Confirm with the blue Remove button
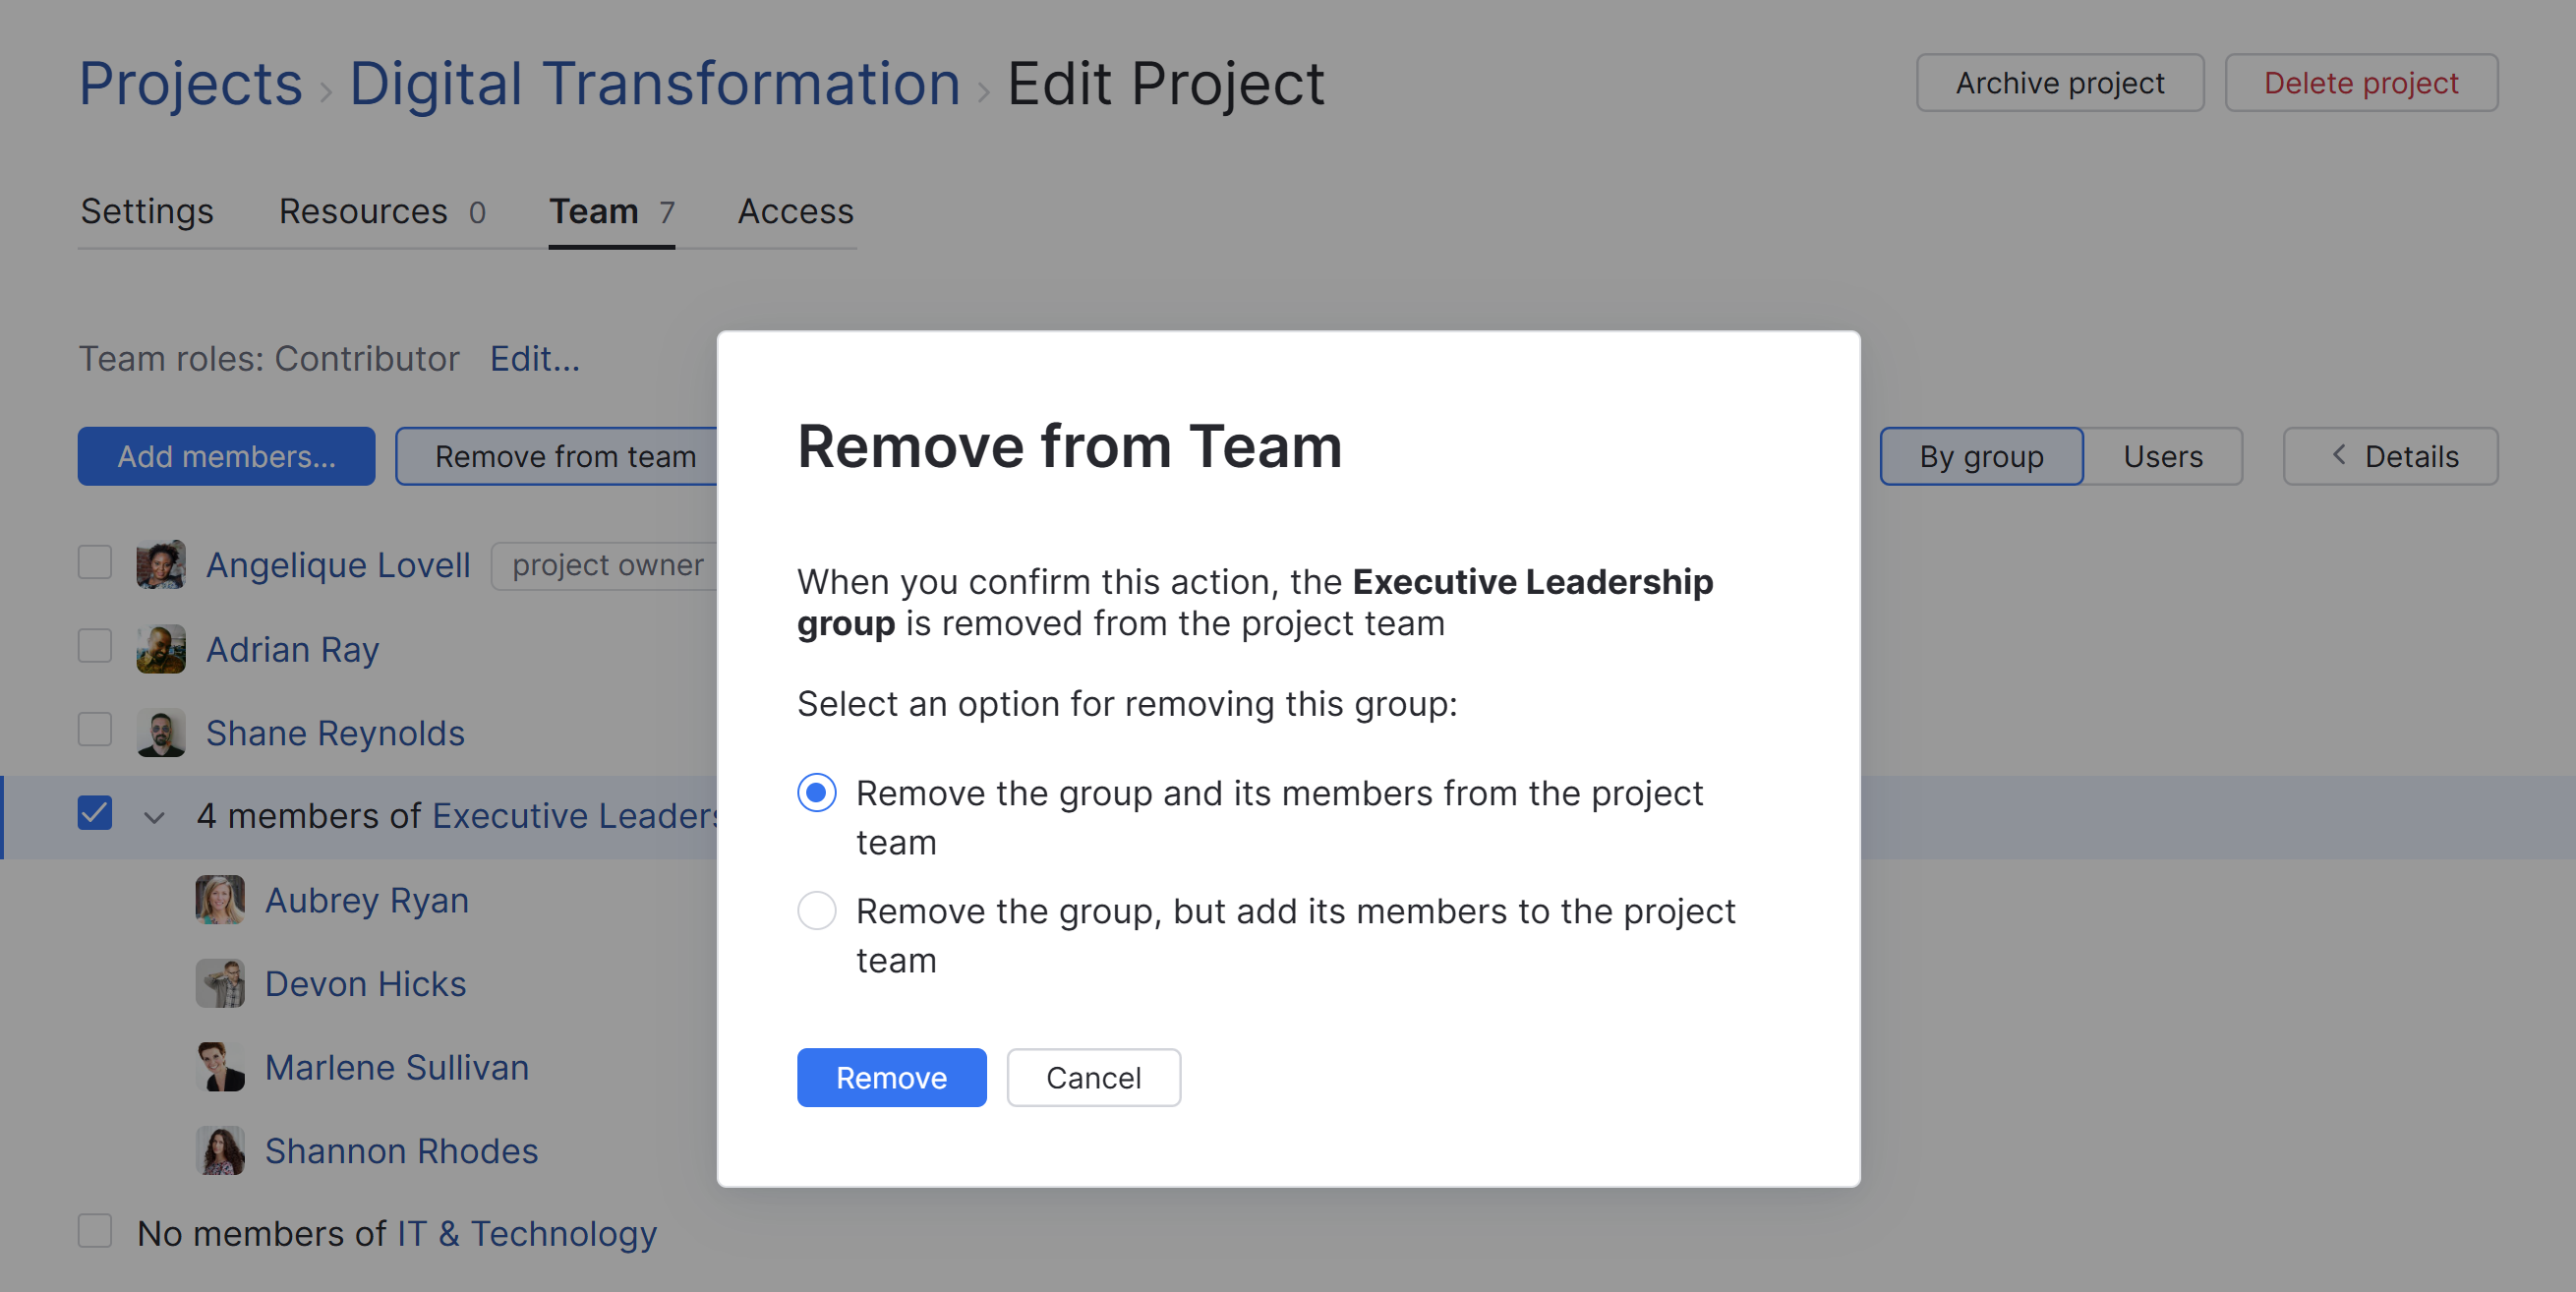The width and height of the screenshot is (2576, 1292). [x=890, y=1077]
